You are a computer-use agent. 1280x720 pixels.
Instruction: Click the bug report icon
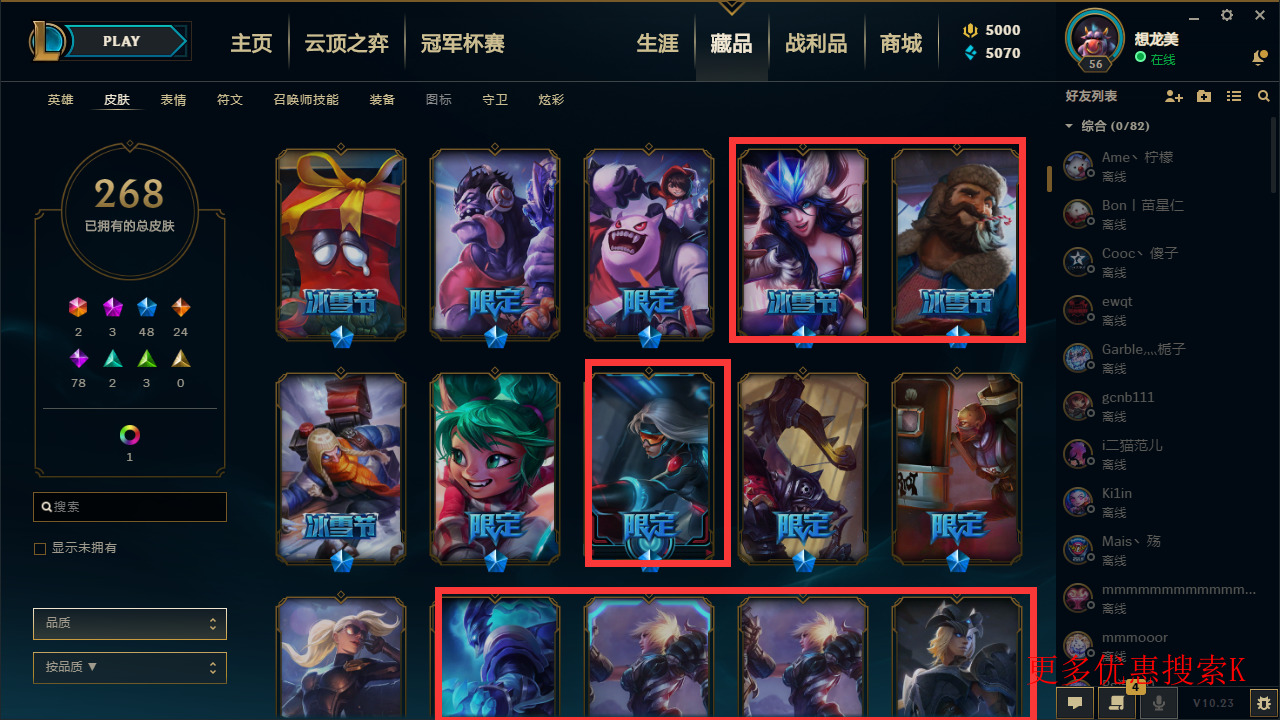pos(1264,703)
